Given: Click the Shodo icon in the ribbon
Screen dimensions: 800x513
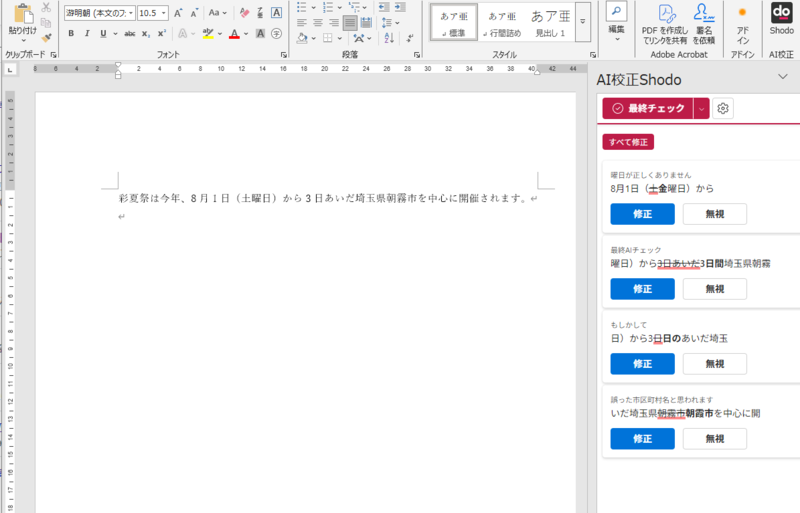Looking at the screenshot, I should [x=782, y=19].
